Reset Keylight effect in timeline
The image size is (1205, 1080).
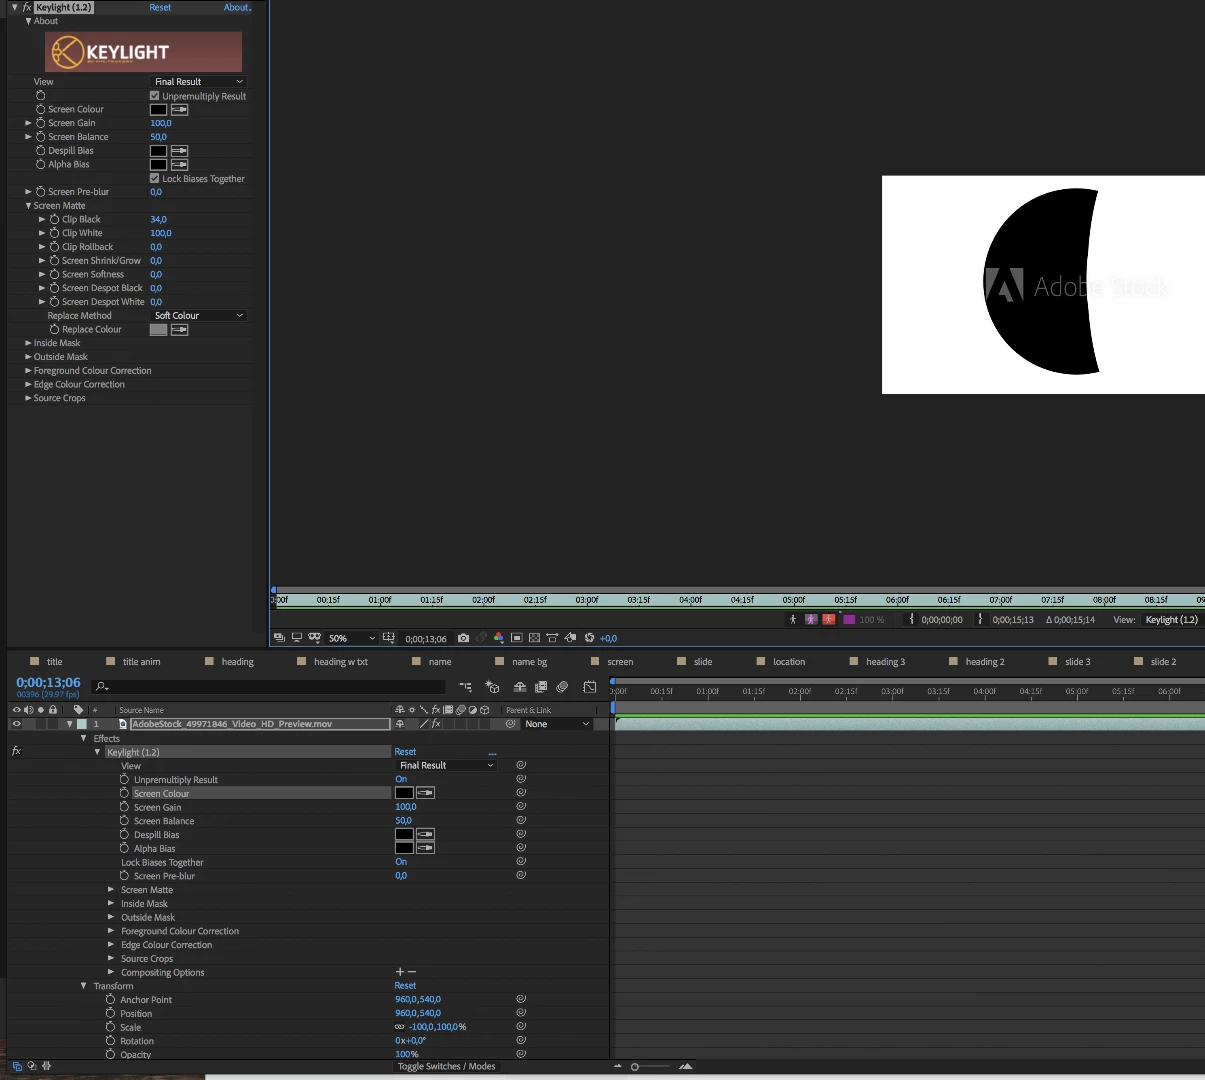point(405,752)
